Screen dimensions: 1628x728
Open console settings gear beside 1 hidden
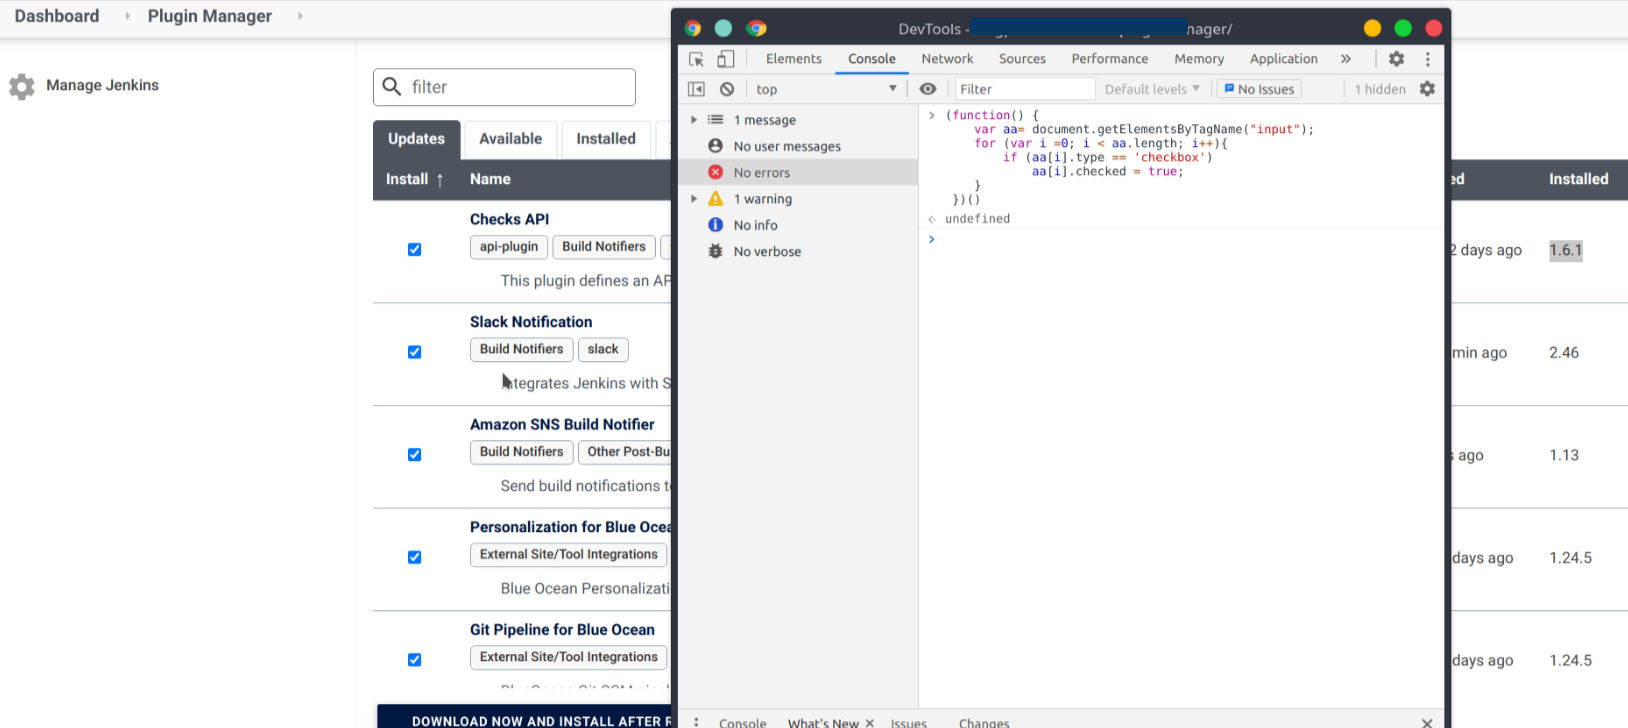(x=1428, y=89)
